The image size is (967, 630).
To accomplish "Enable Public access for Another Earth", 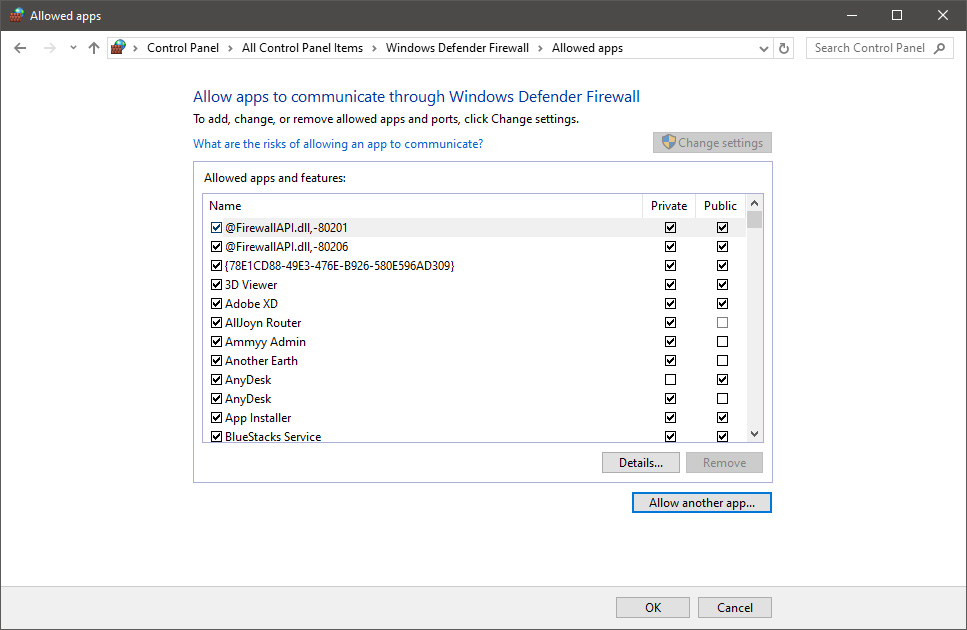I will click(722, 361).
